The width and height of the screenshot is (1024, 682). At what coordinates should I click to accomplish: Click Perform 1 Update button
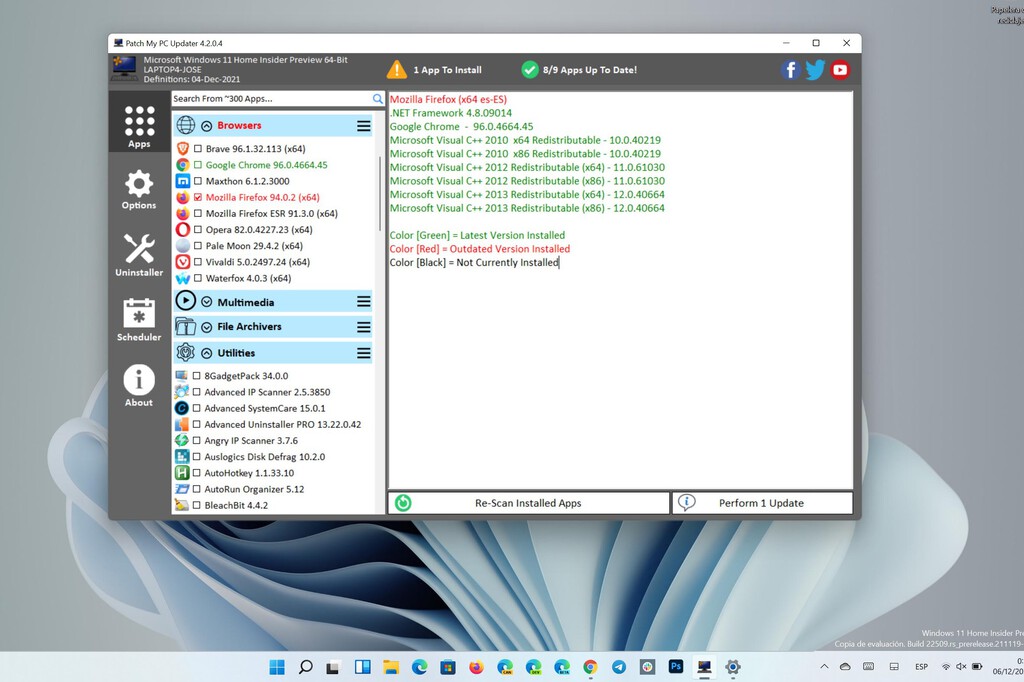(761, 503)
